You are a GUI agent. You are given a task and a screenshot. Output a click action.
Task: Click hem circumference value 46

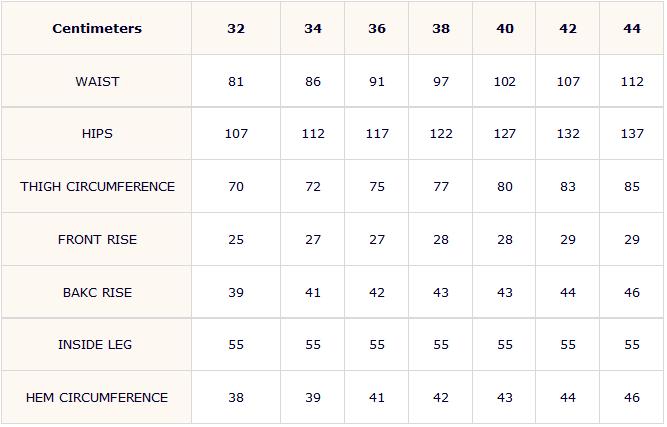tap(632, 397)
